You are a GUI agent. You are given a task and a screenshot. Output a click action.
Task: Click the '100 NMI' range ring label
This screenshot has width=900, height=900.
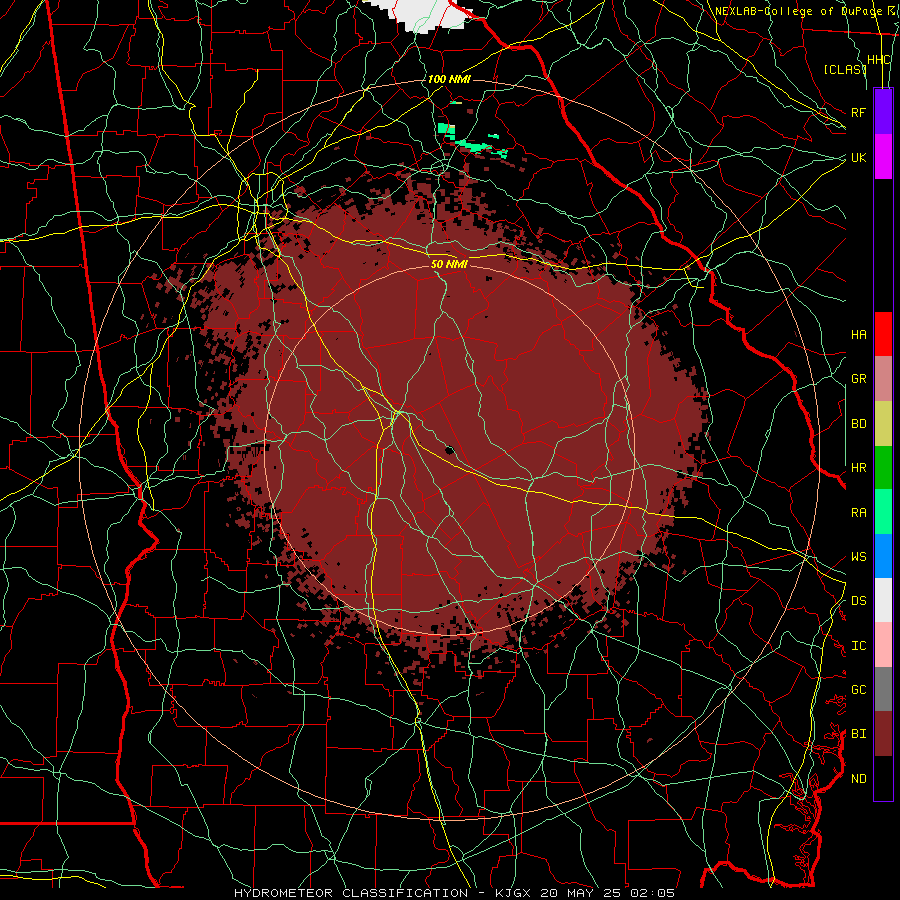click(449, 79)
